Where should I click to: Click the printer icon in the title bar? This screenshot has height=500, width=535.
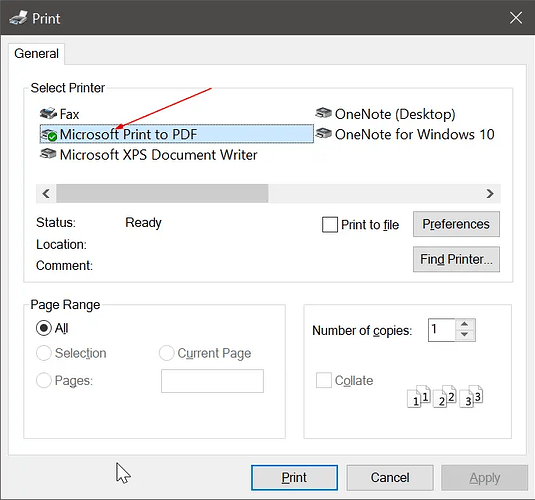[x=18, y=18]
